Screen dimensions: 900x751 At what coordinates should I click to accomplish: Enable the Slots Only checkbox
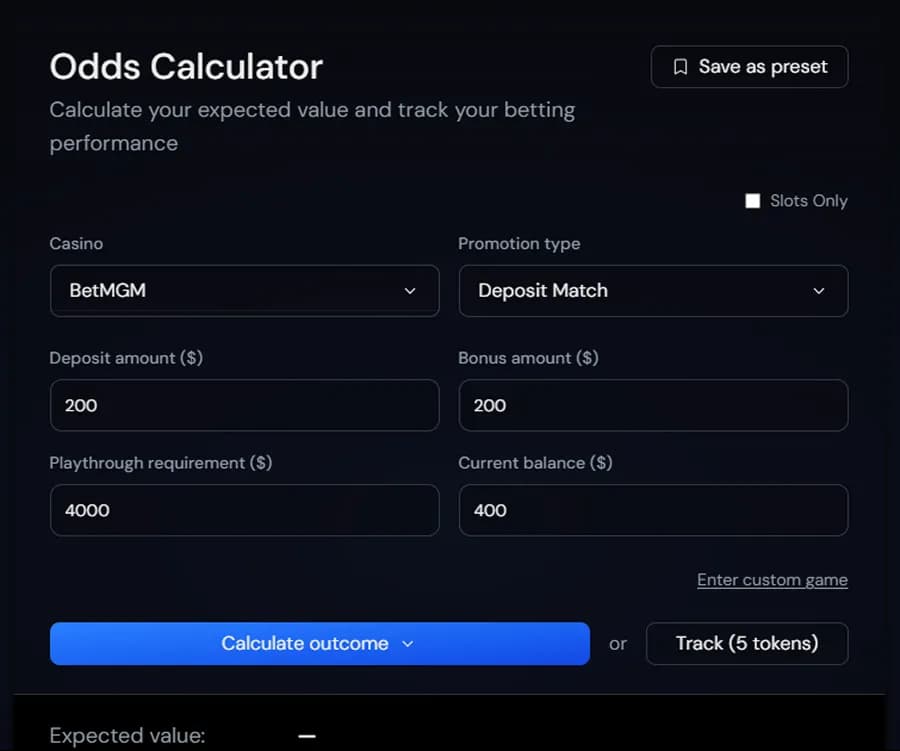coord(752,200)
